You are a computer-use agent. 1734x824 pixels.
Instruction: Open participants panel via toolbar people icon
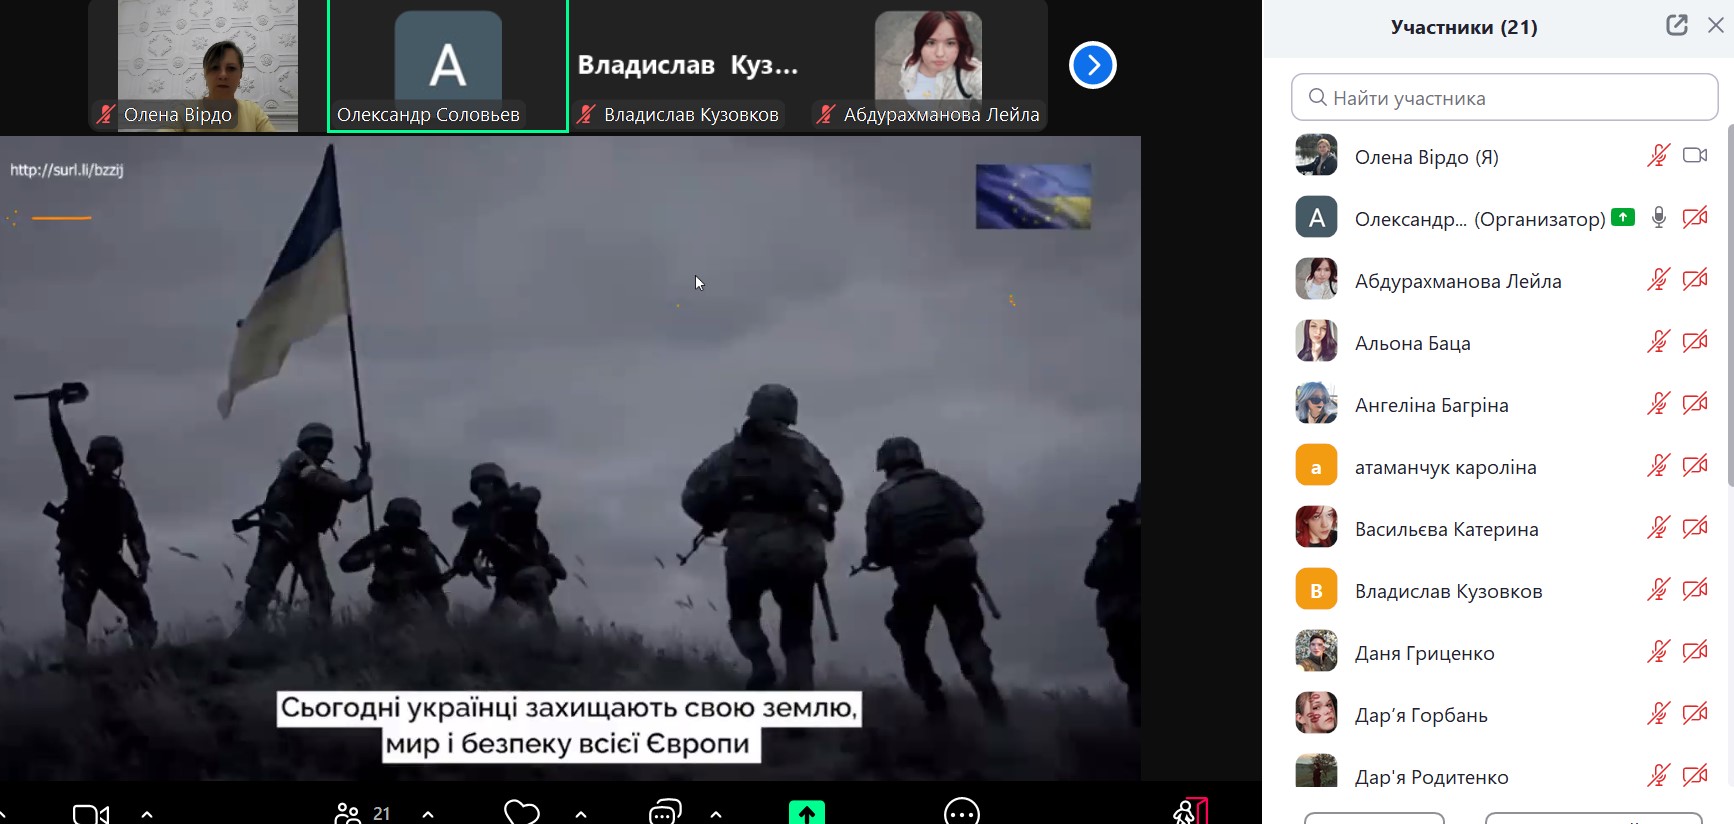coord(347,813)
